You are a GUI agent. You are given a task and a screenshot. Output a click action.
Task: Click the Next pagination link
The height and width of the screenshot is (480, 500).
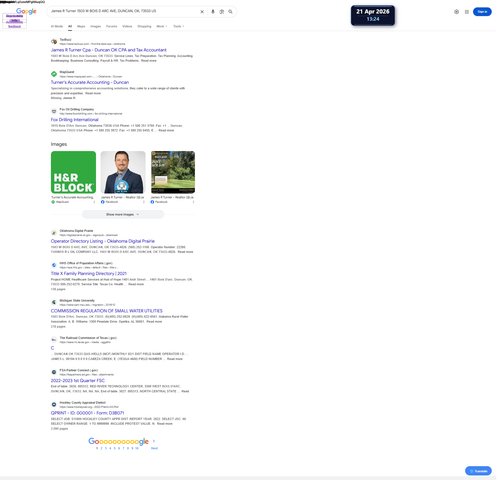tap(154, 448)
